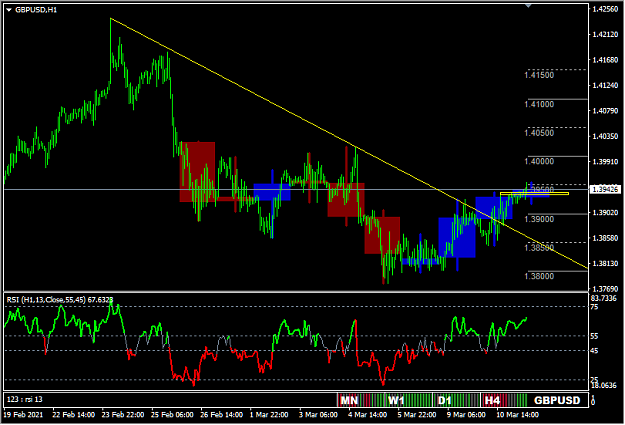Click price scale value 1.39910

(x=605, y=162)
